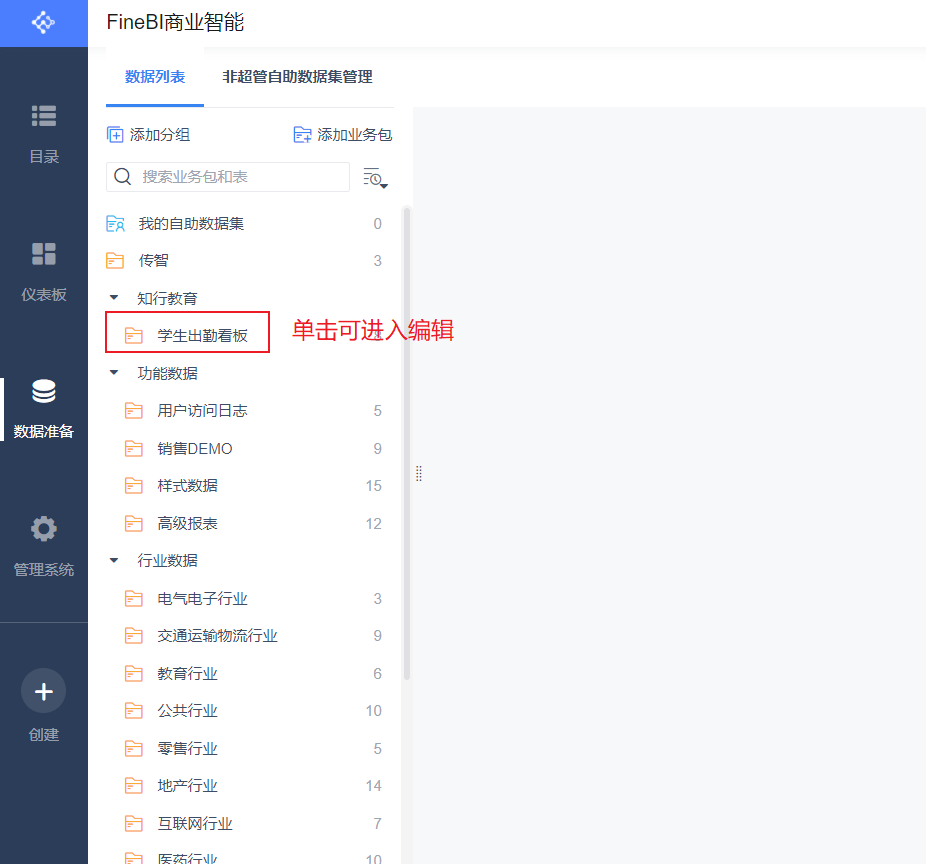
Task: Open the 目录 directory sidebar icon
Action: (44, 116)
